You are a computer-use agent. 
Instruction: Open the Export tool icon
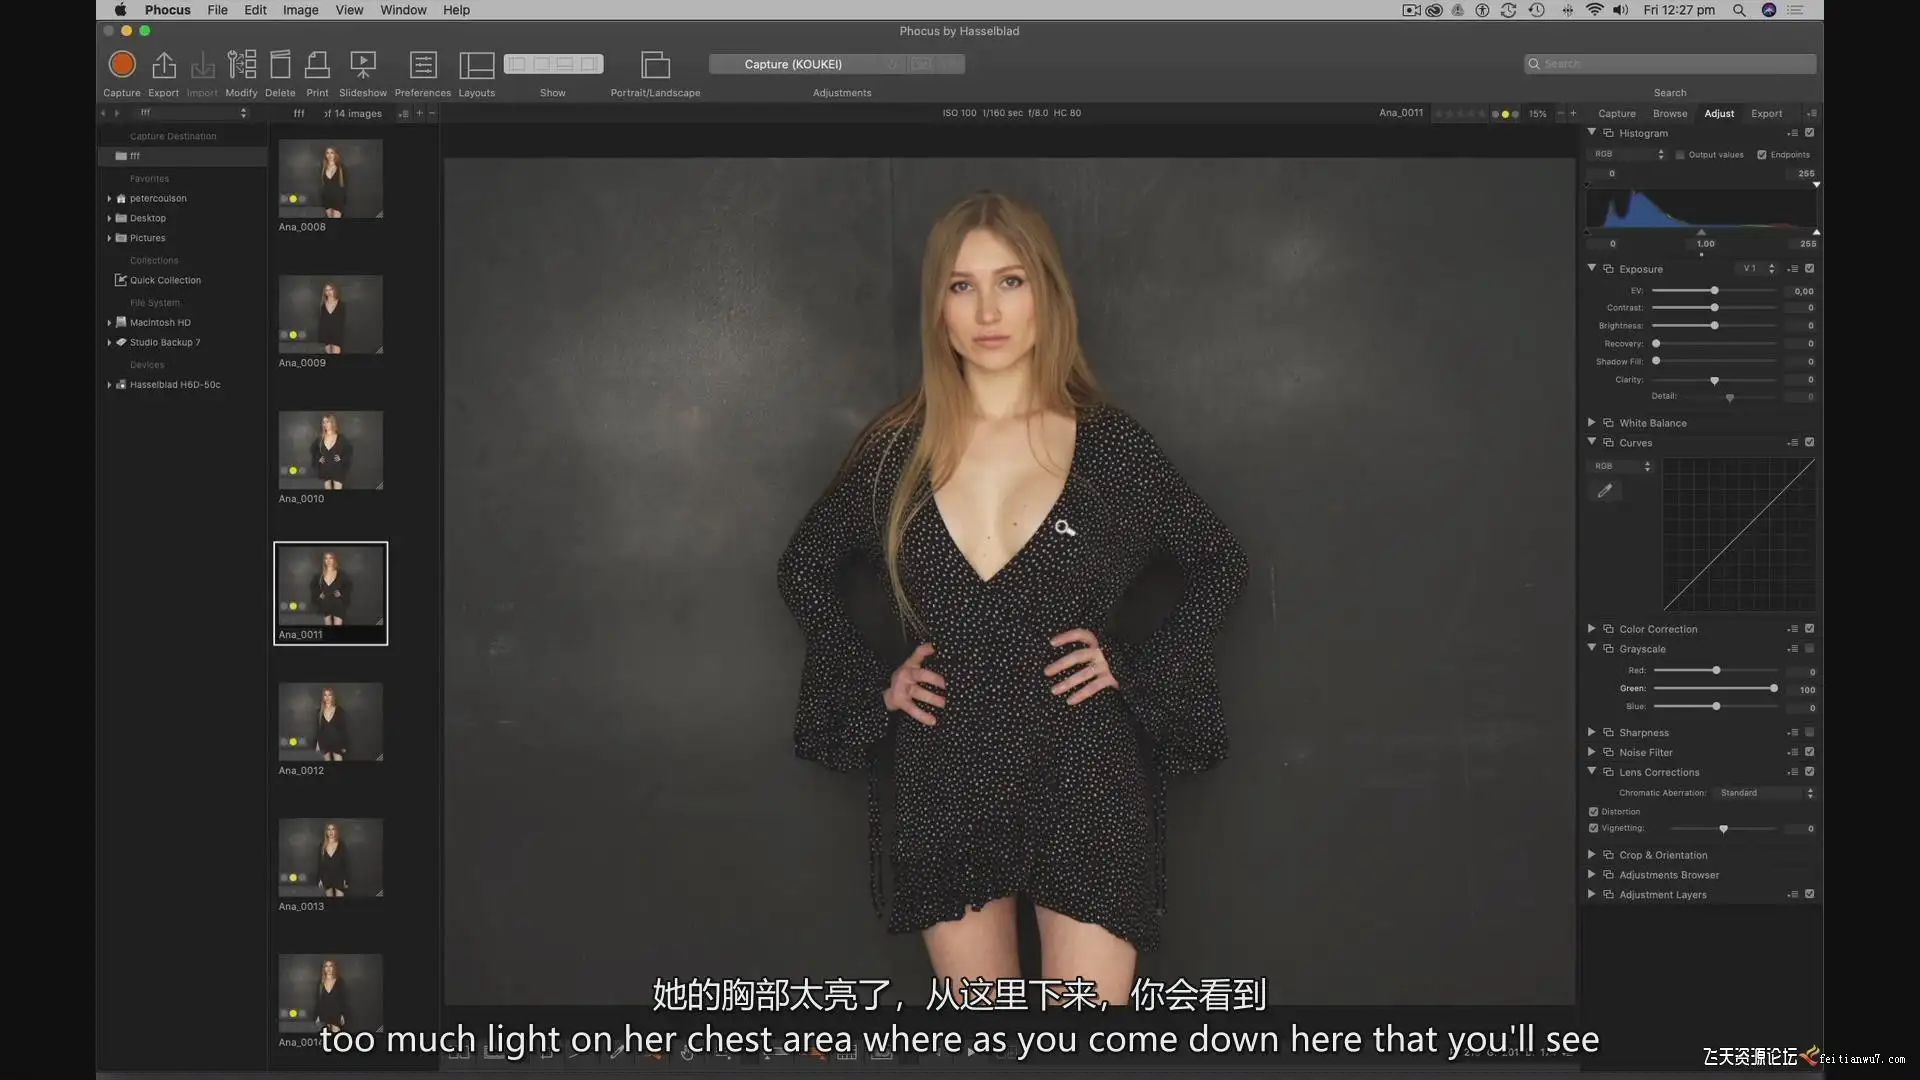click(163, 65)
